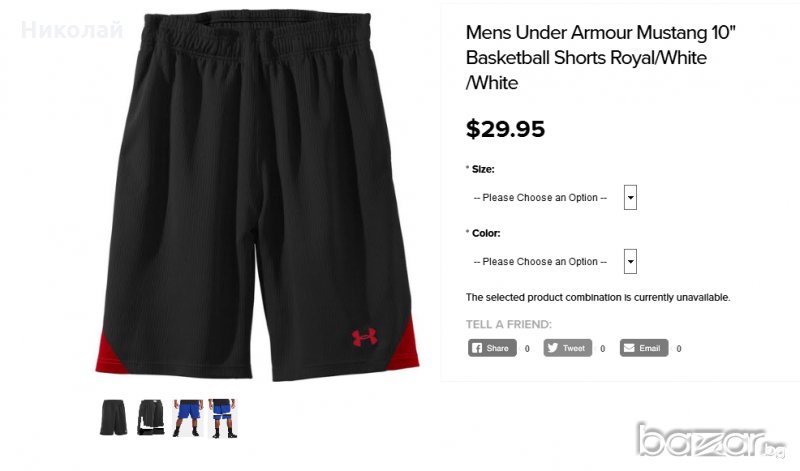Email this product to a friend
Viewport: 800px width, 471px height.
644,348
